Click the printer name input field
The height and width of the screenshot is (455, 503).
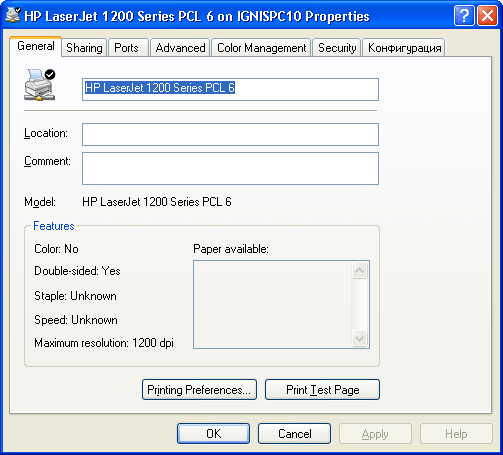230,89
